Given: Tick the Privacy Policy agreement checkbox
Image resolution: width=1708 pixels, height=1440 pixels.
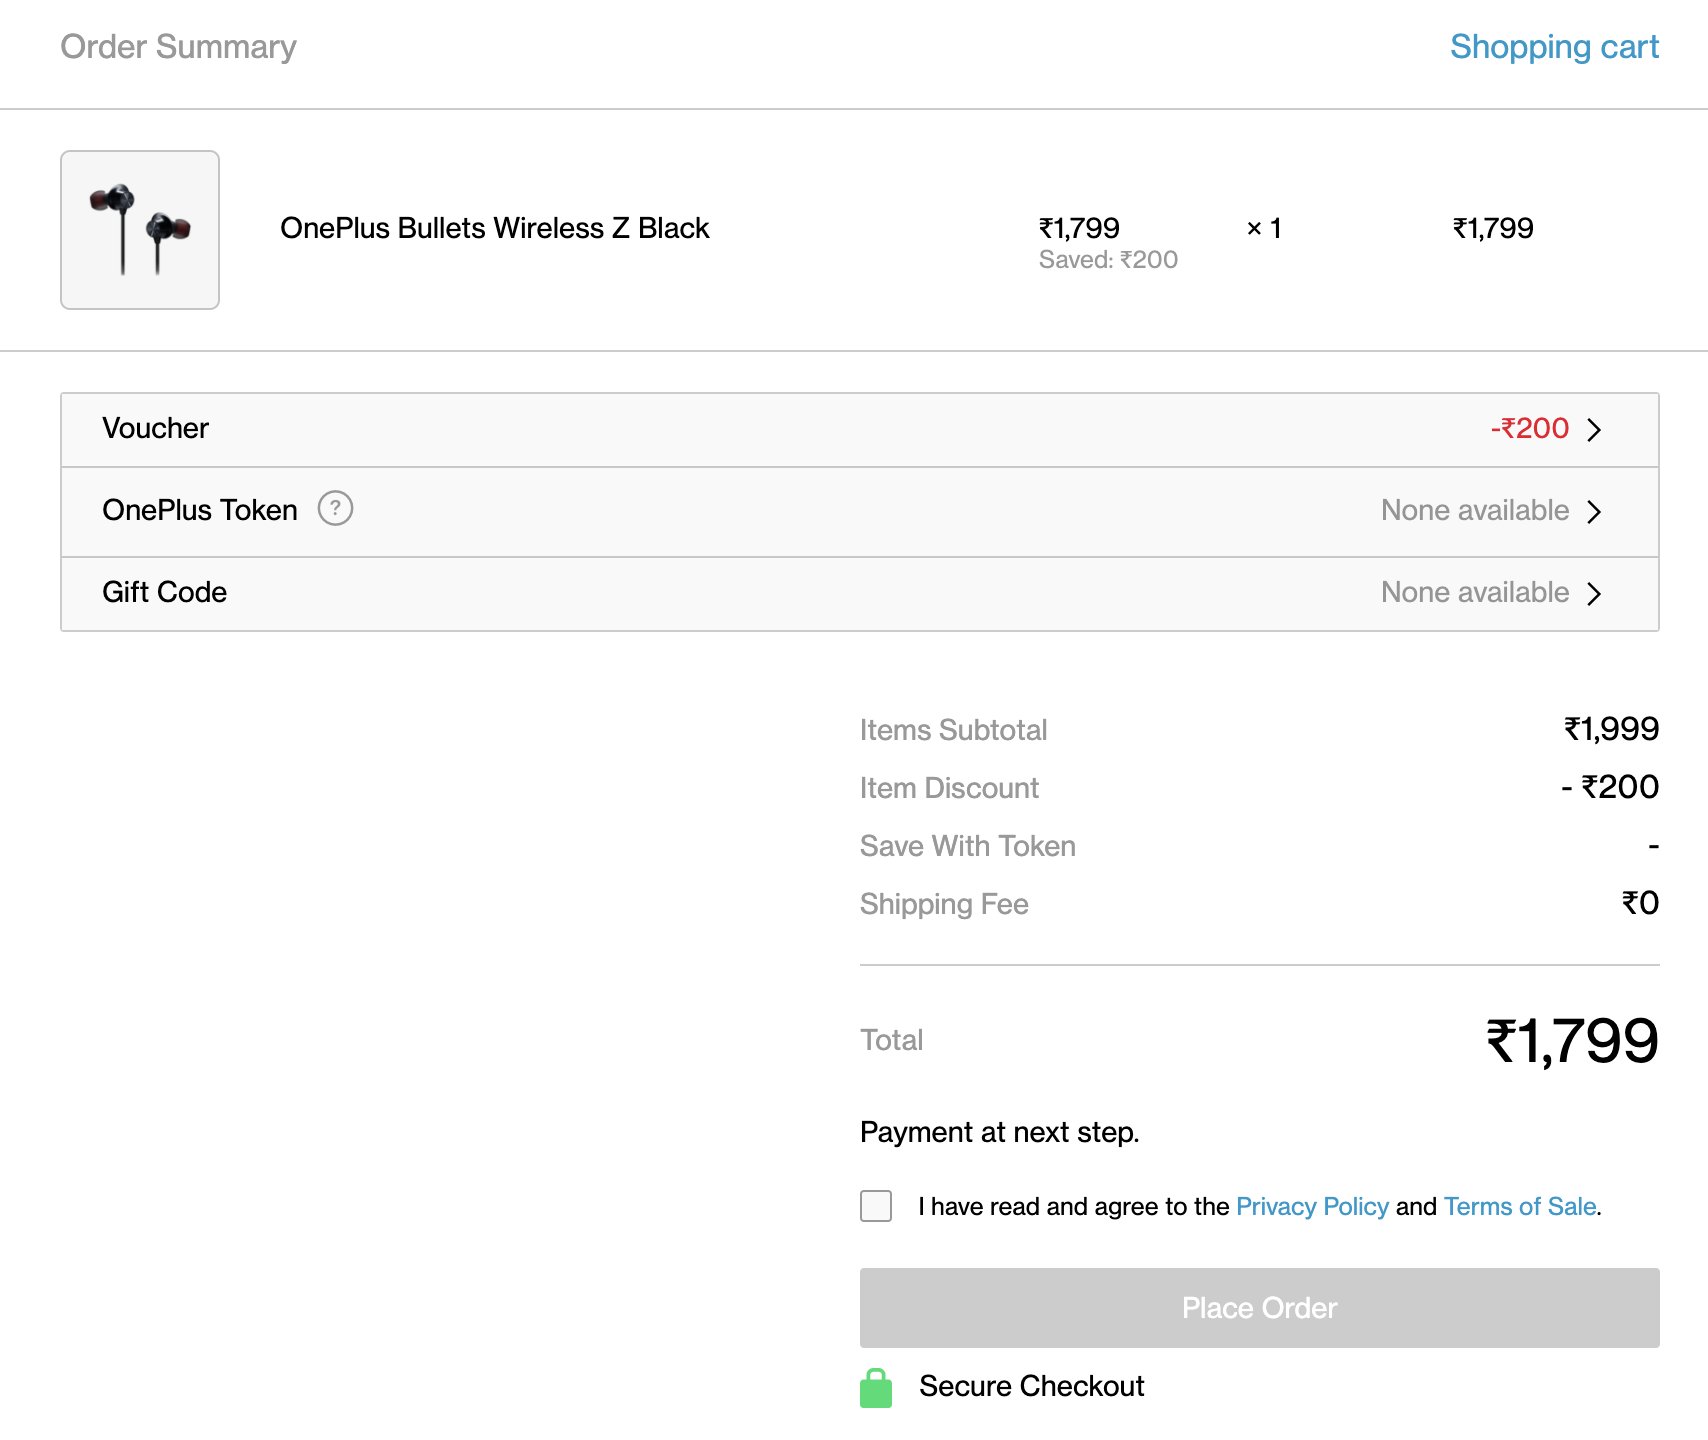Looking at the screenshot, I should [x=876, y=1206].
